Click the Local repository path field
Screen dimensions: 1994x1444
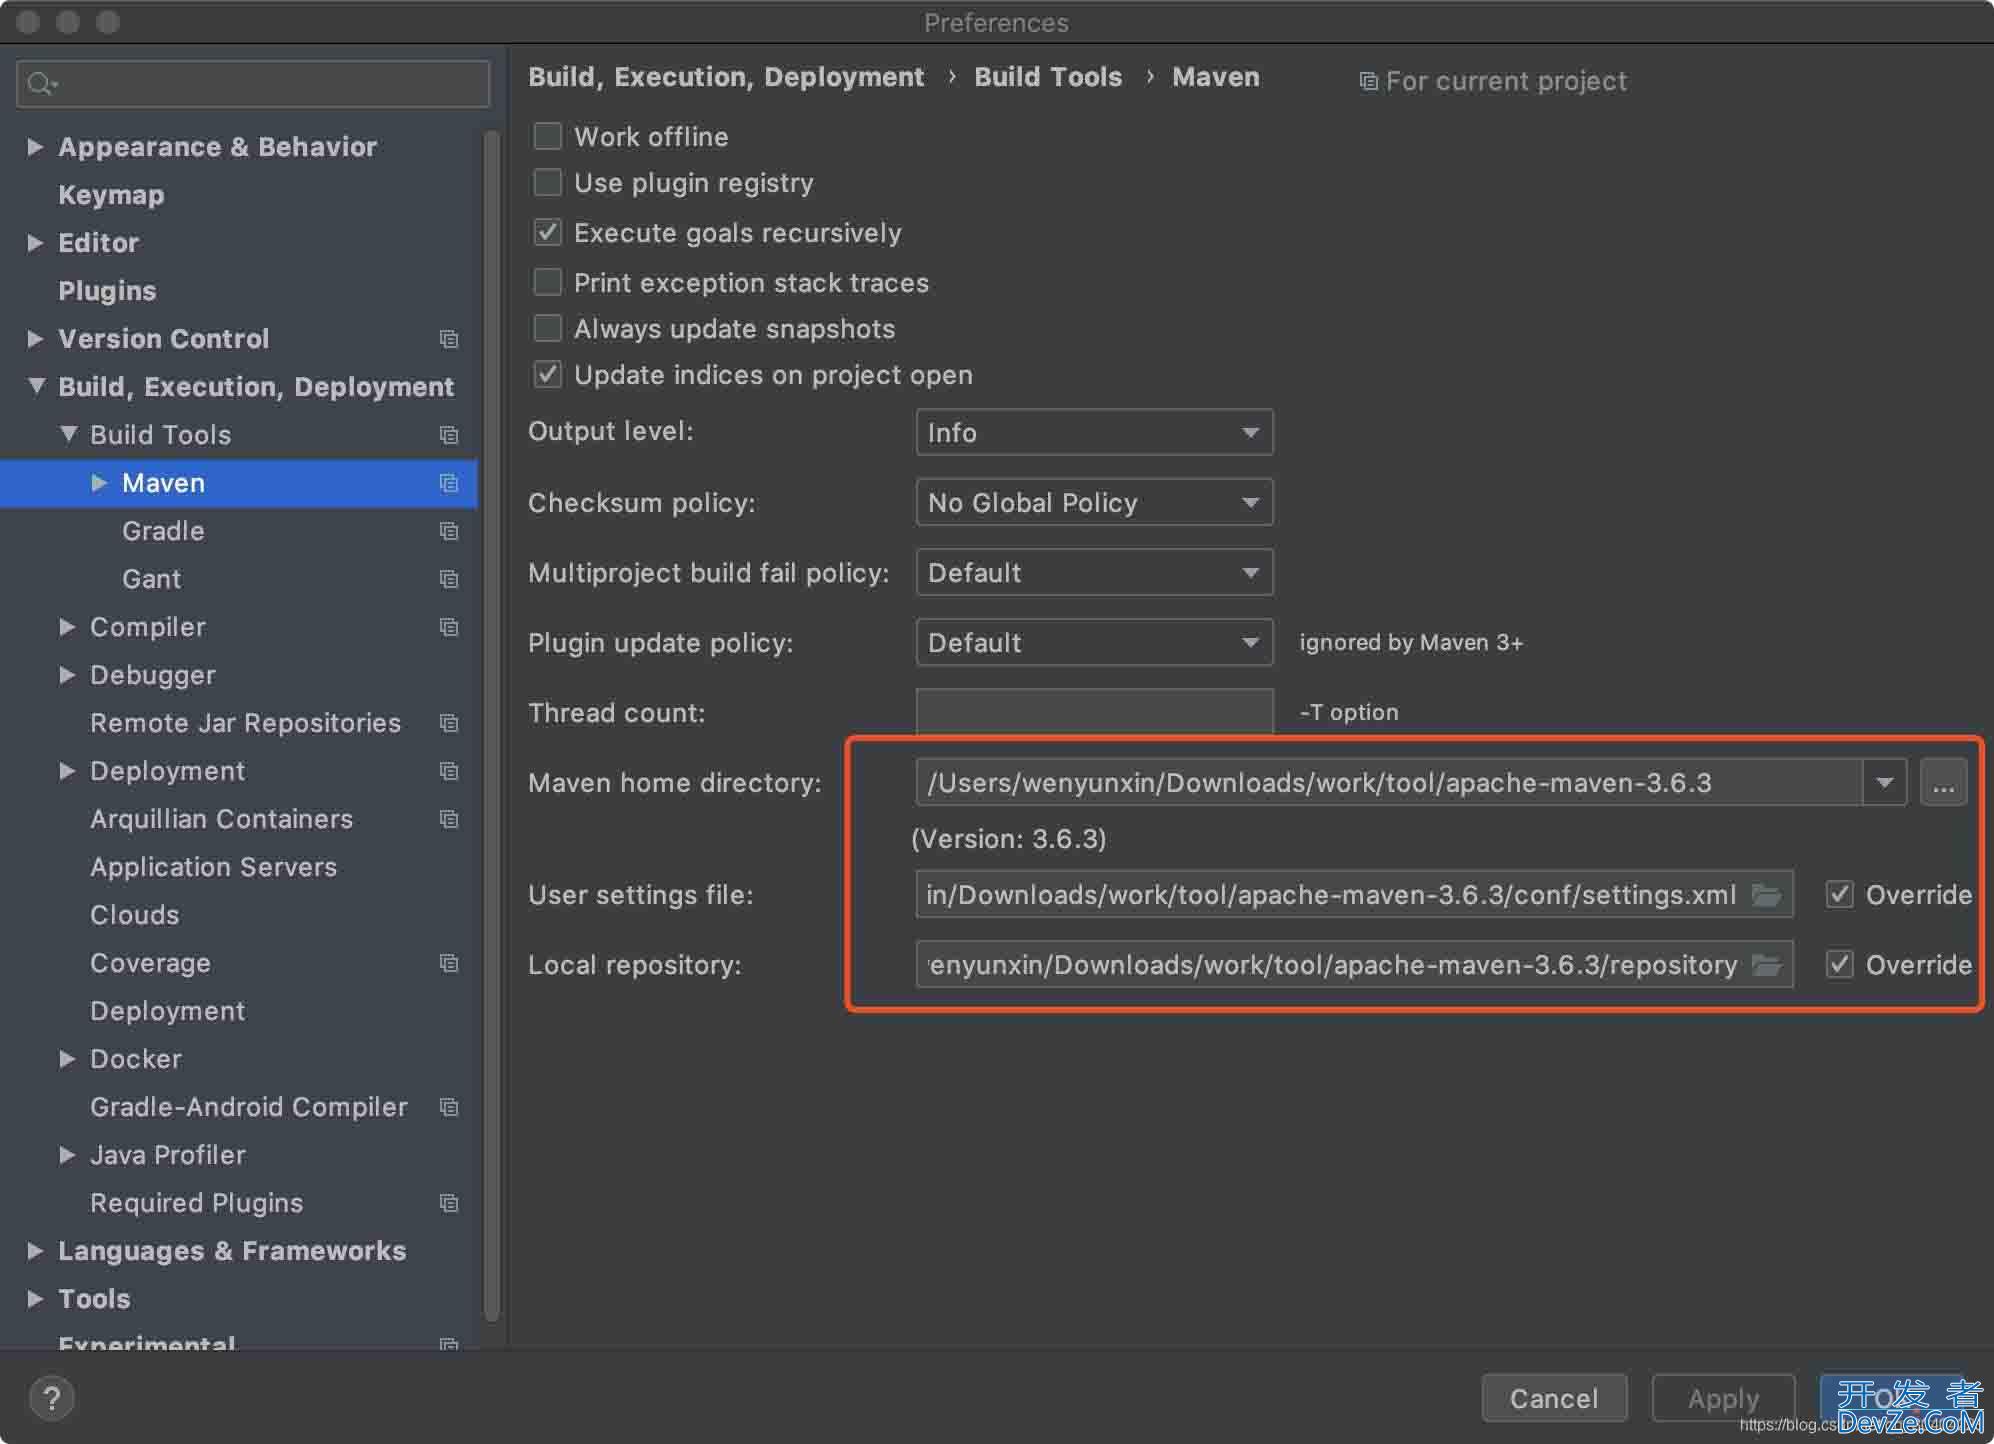coord(1354,964)
